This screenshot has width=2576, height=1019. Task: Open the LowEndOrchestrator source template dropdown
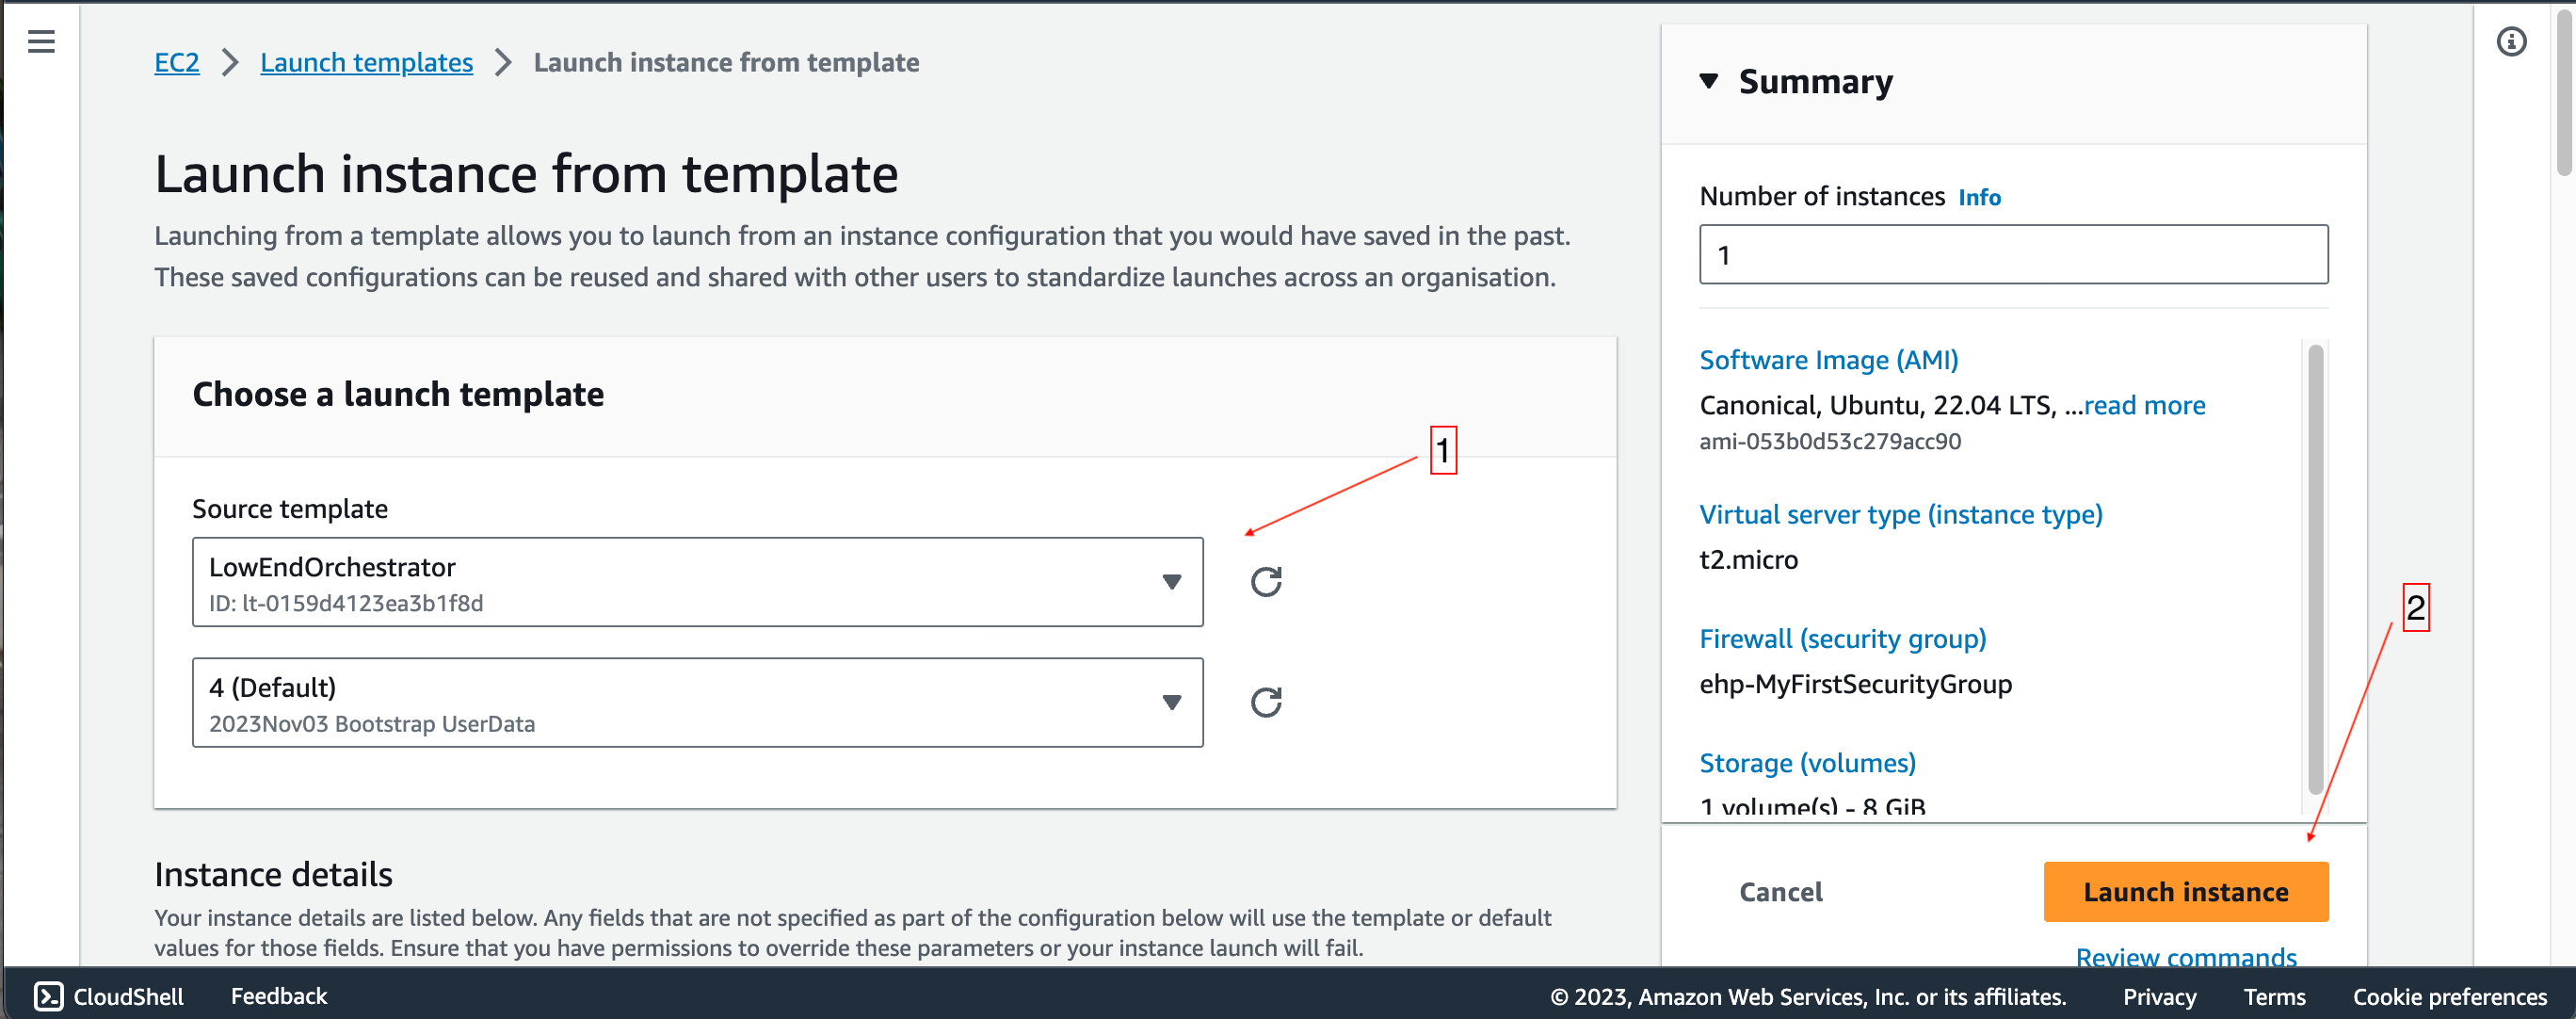(697, 582)
